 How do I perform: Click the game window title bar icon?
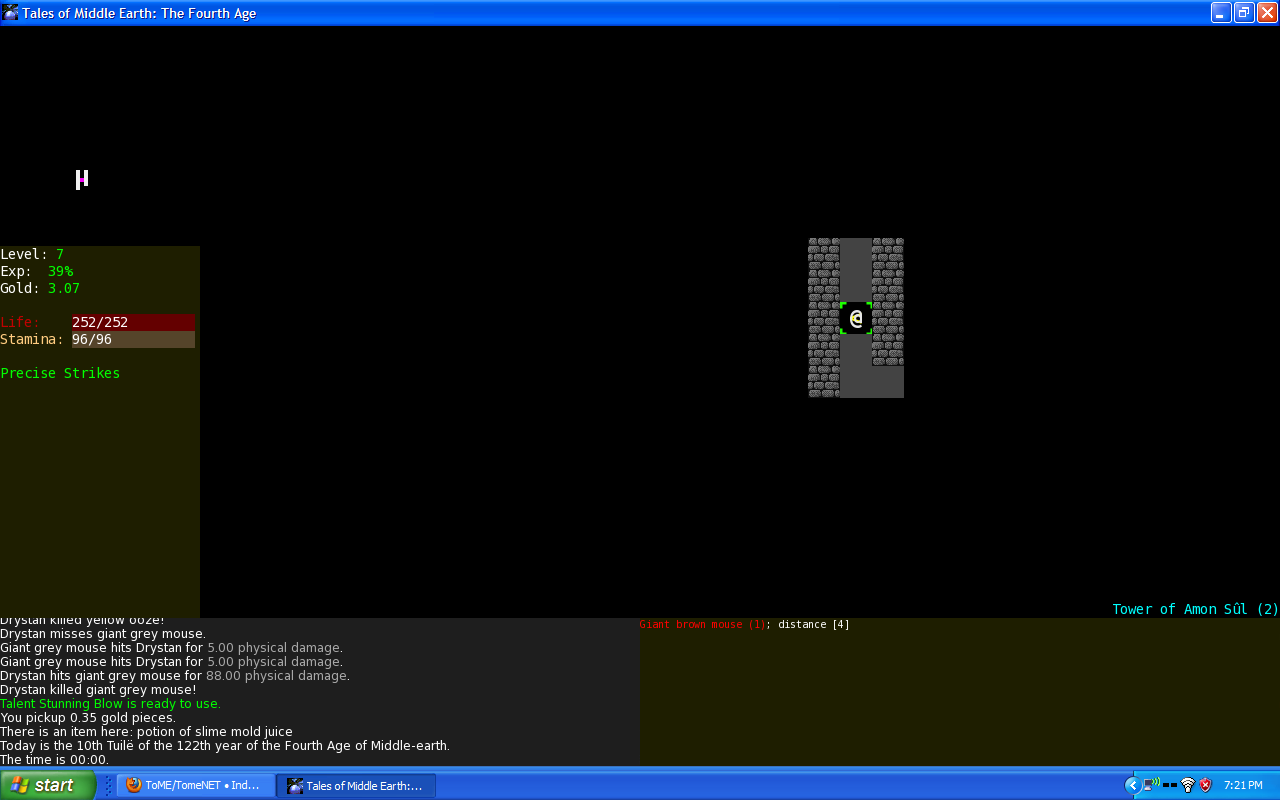click(x=10, y=13)
